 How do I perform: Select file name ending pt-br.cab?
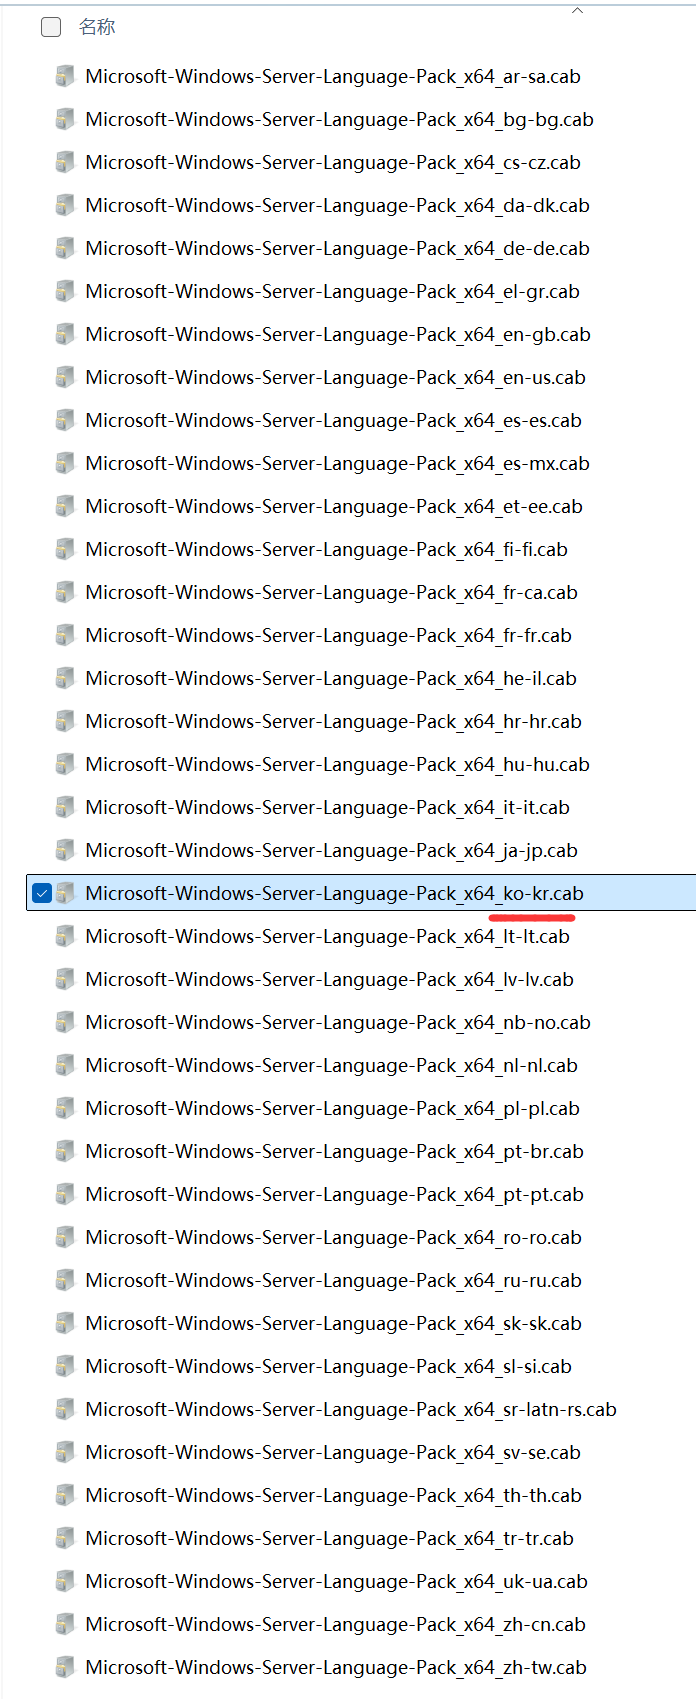(334, 1152)
